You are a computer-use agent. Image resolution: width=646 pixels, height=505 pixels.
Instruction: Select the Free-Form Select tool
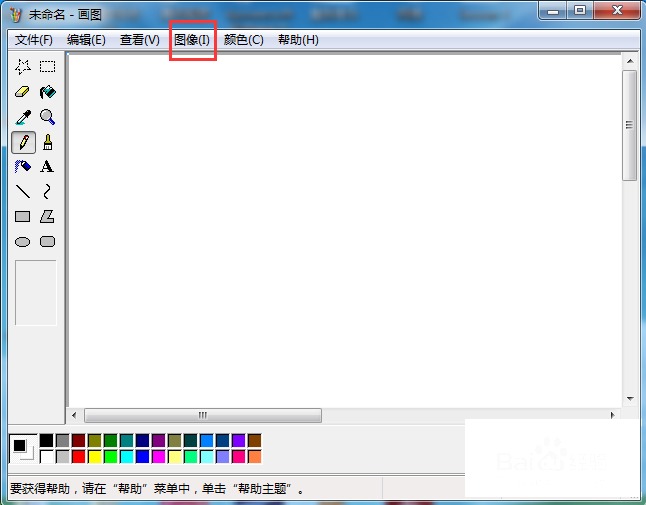[23, 67]
